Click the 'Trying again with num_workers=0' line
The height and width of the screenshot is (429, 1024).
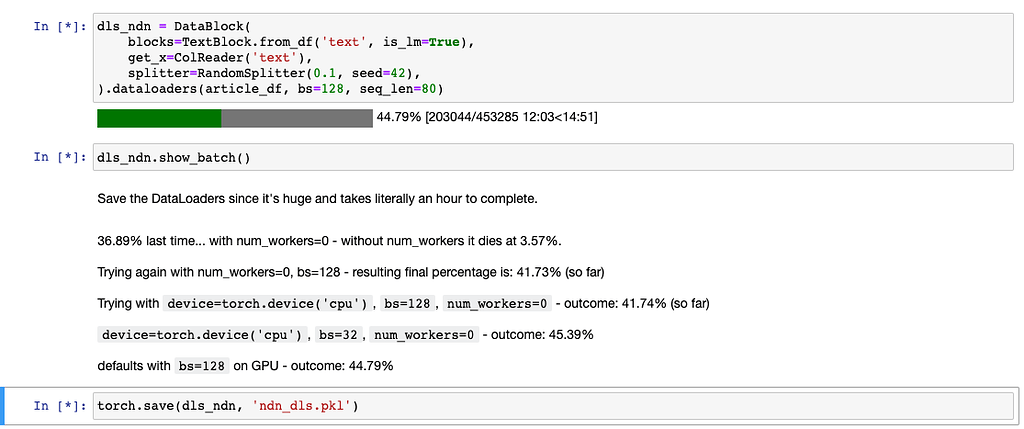(351, 272)
